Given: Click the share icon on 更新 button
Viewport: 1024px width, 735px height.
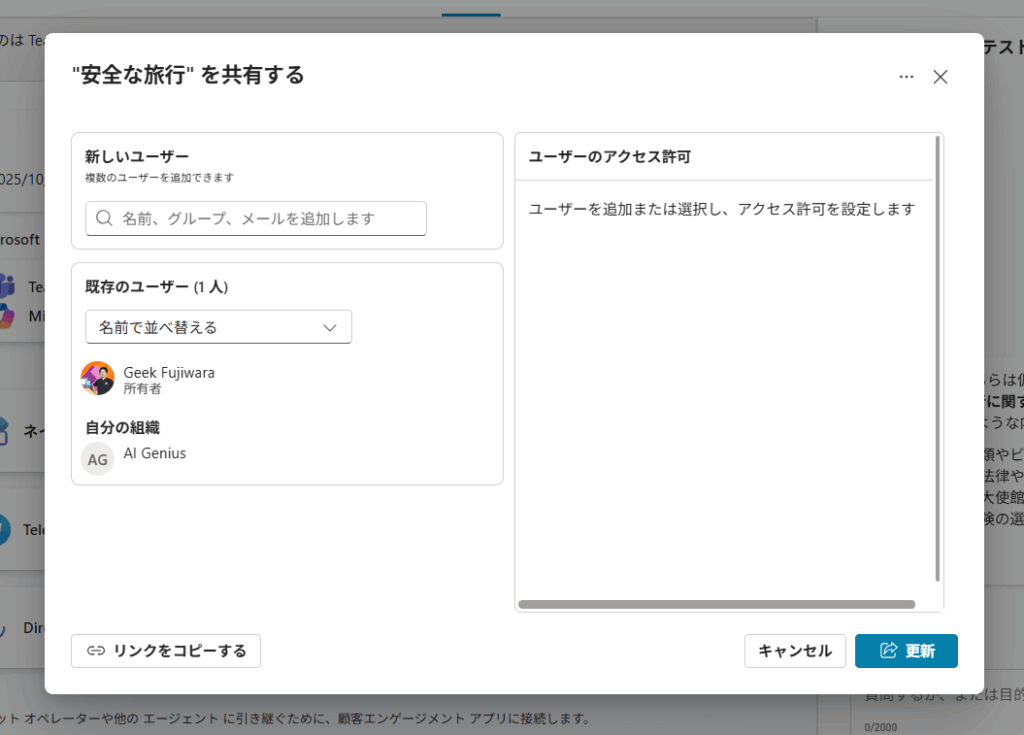Looking at the screenshot, I should coord(888,651).
